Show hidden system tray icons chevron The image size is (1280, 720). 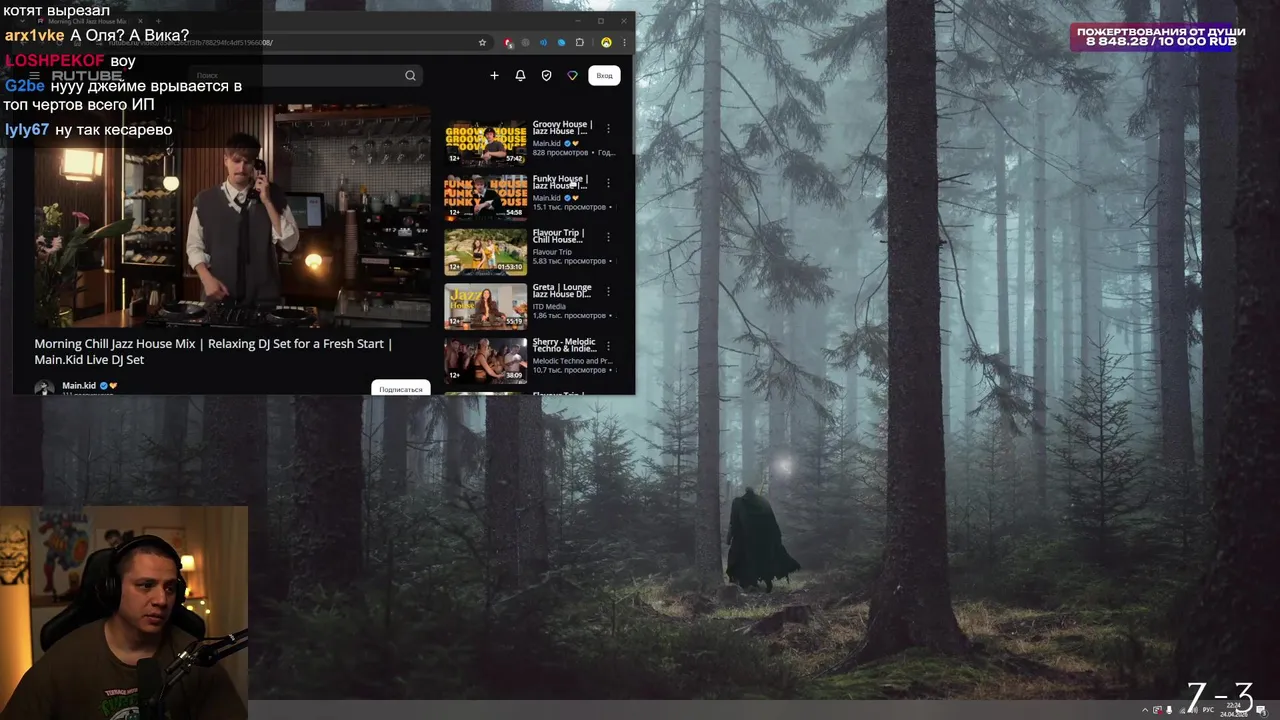point(1145,710)
